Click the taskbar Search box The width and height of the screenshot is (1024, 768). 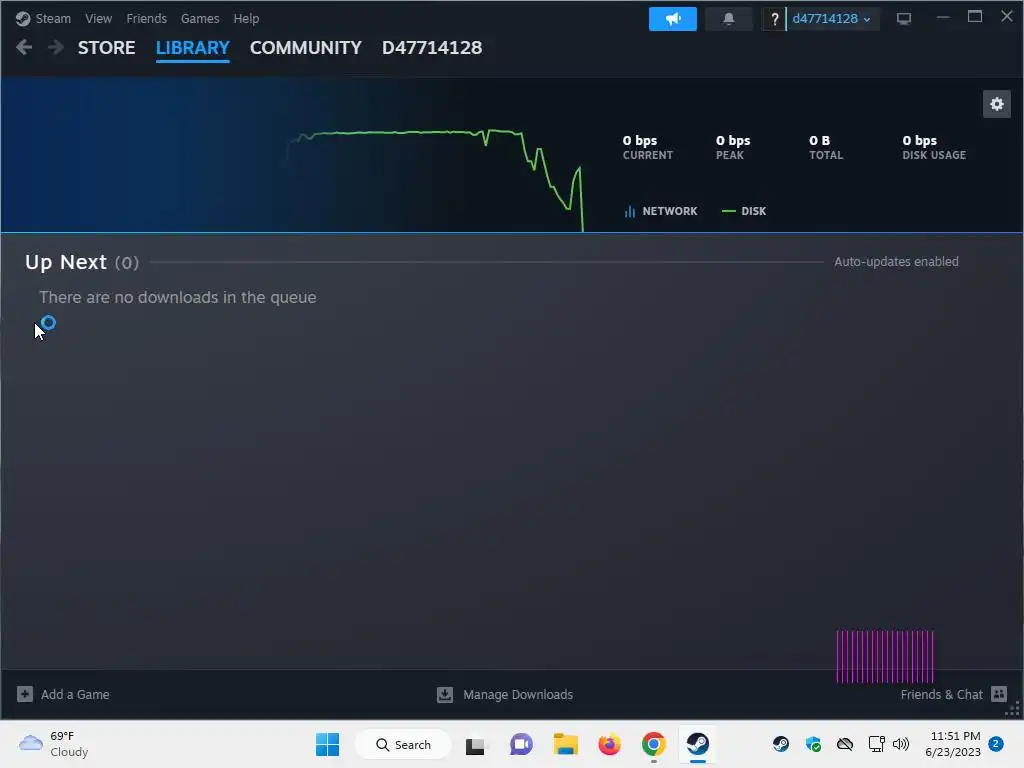403,744
